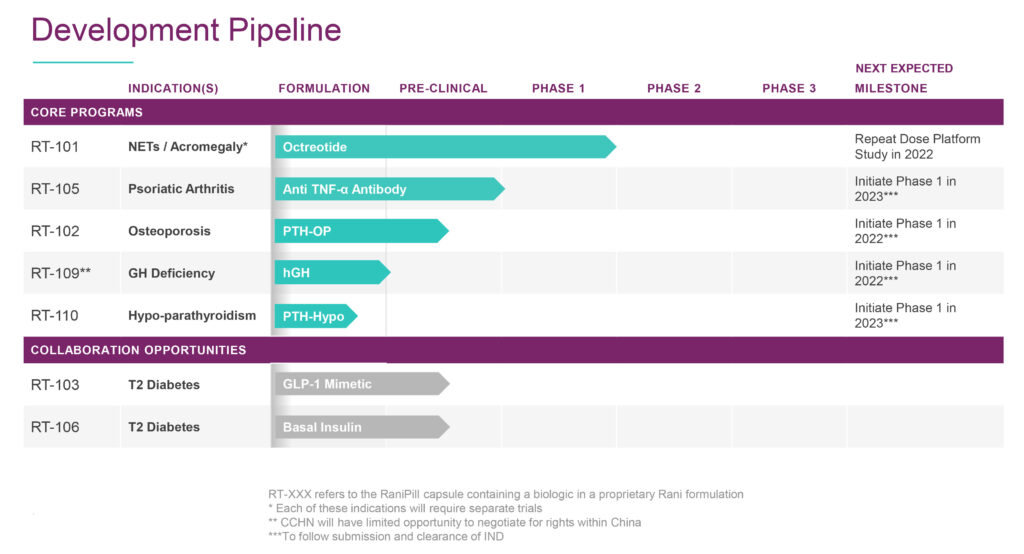The image size is (1024, 554).
Task: Click the CCHN China rights footnote
Action: coord(455,523)
